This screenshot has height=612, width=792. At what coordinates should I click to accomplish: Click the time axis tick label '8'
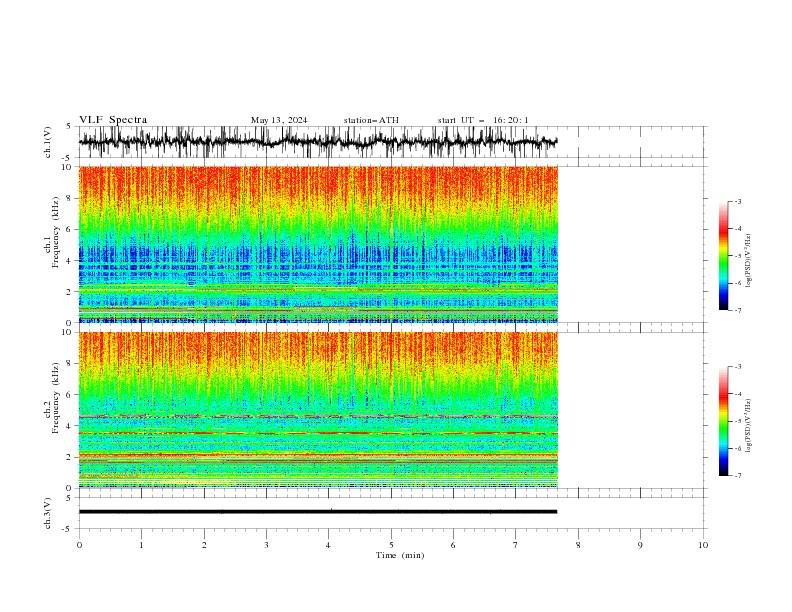tap(578, 545)
